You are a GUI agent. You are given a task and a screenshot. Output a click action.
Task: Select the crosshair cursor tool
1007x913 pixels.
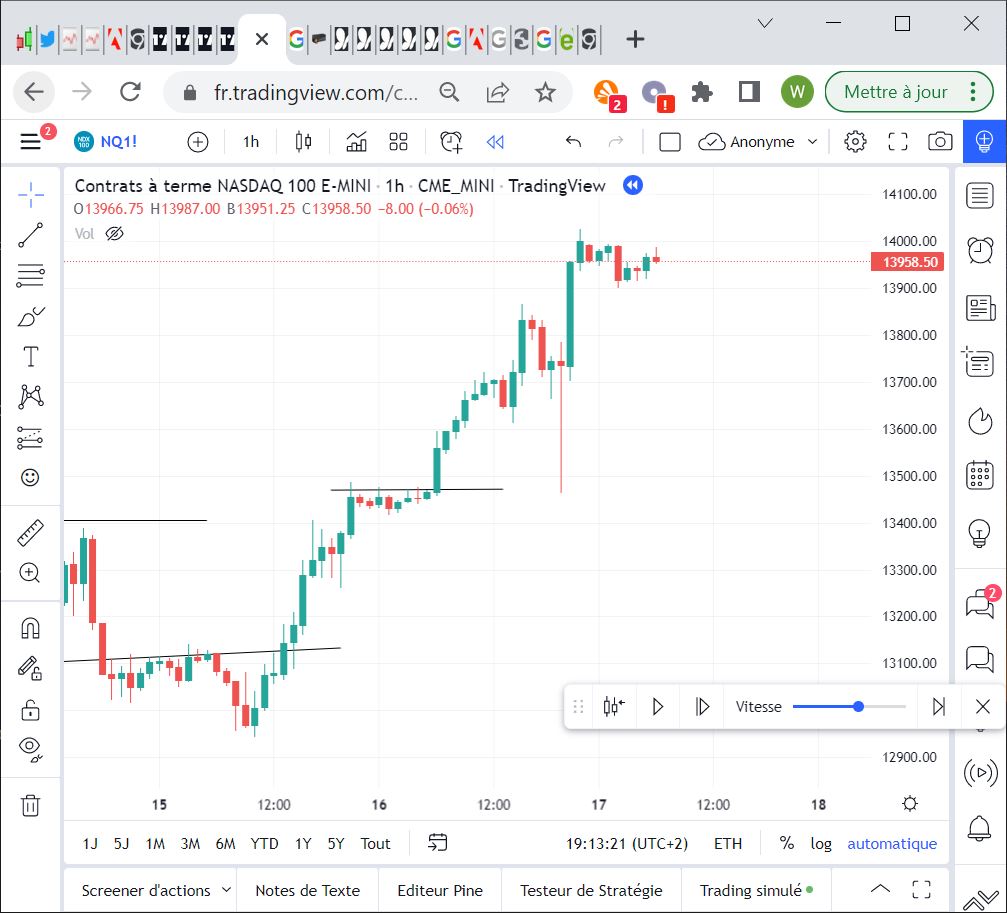coord(30,195)
